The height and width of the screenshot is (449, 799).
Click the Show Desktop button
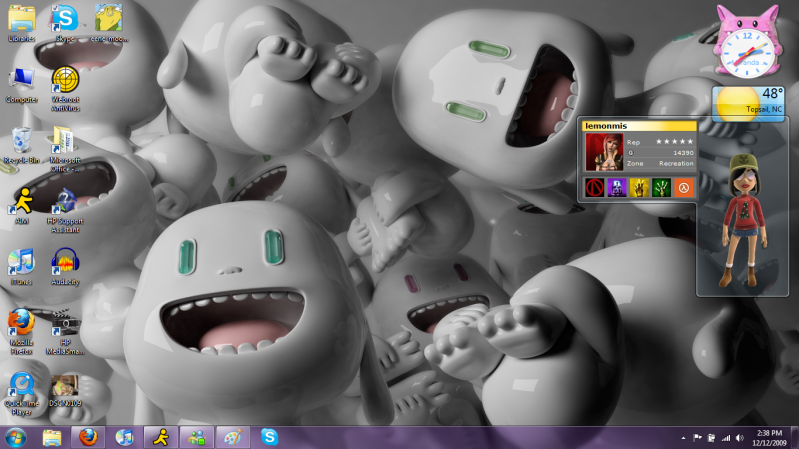click(x=795, y=438)
